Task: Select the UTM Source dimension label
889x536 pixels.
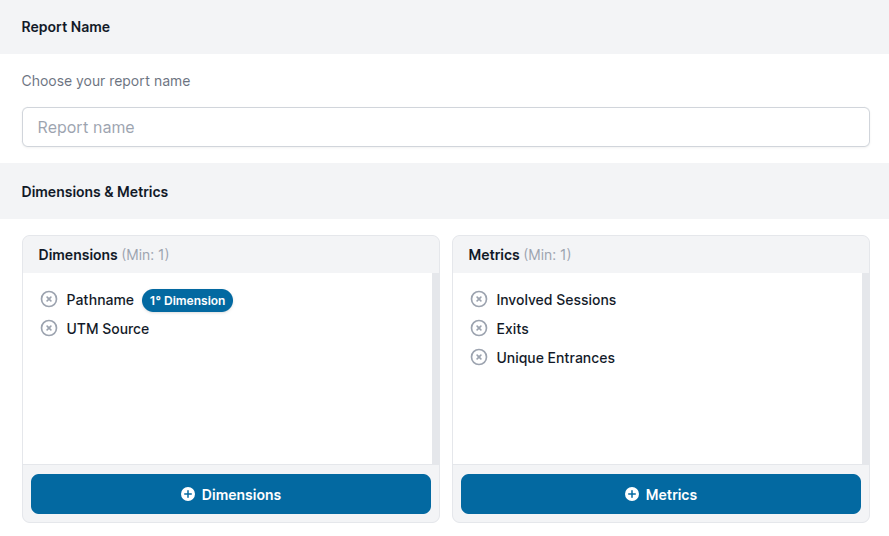Action: click(108, 329)
